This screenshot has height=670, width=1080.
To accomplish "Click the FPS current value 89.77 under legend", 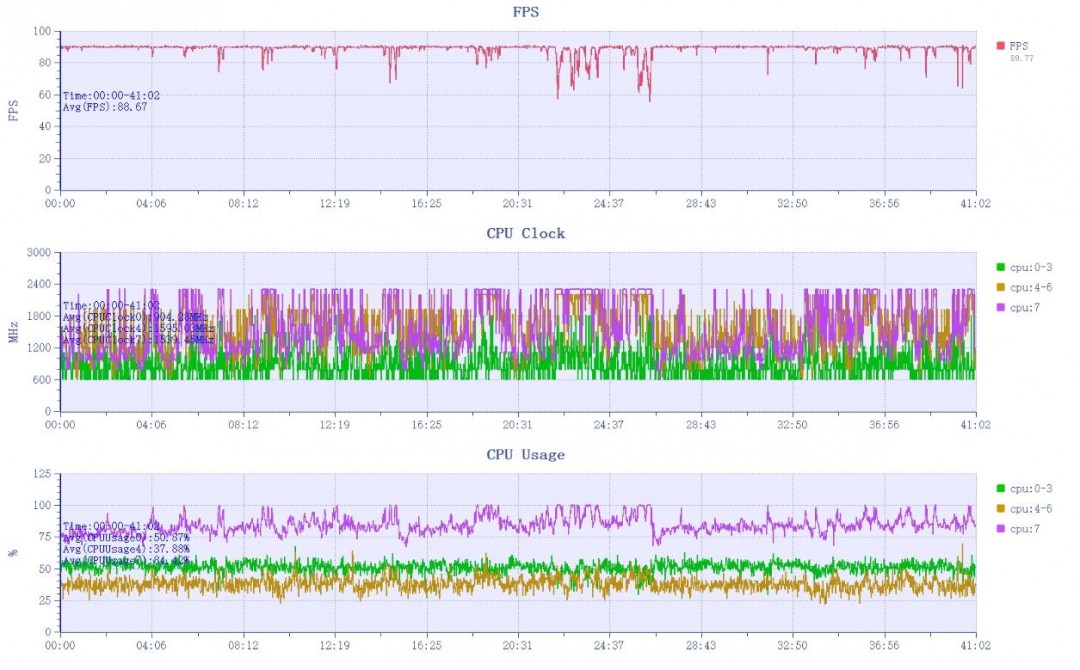I will pos(1021,59).
